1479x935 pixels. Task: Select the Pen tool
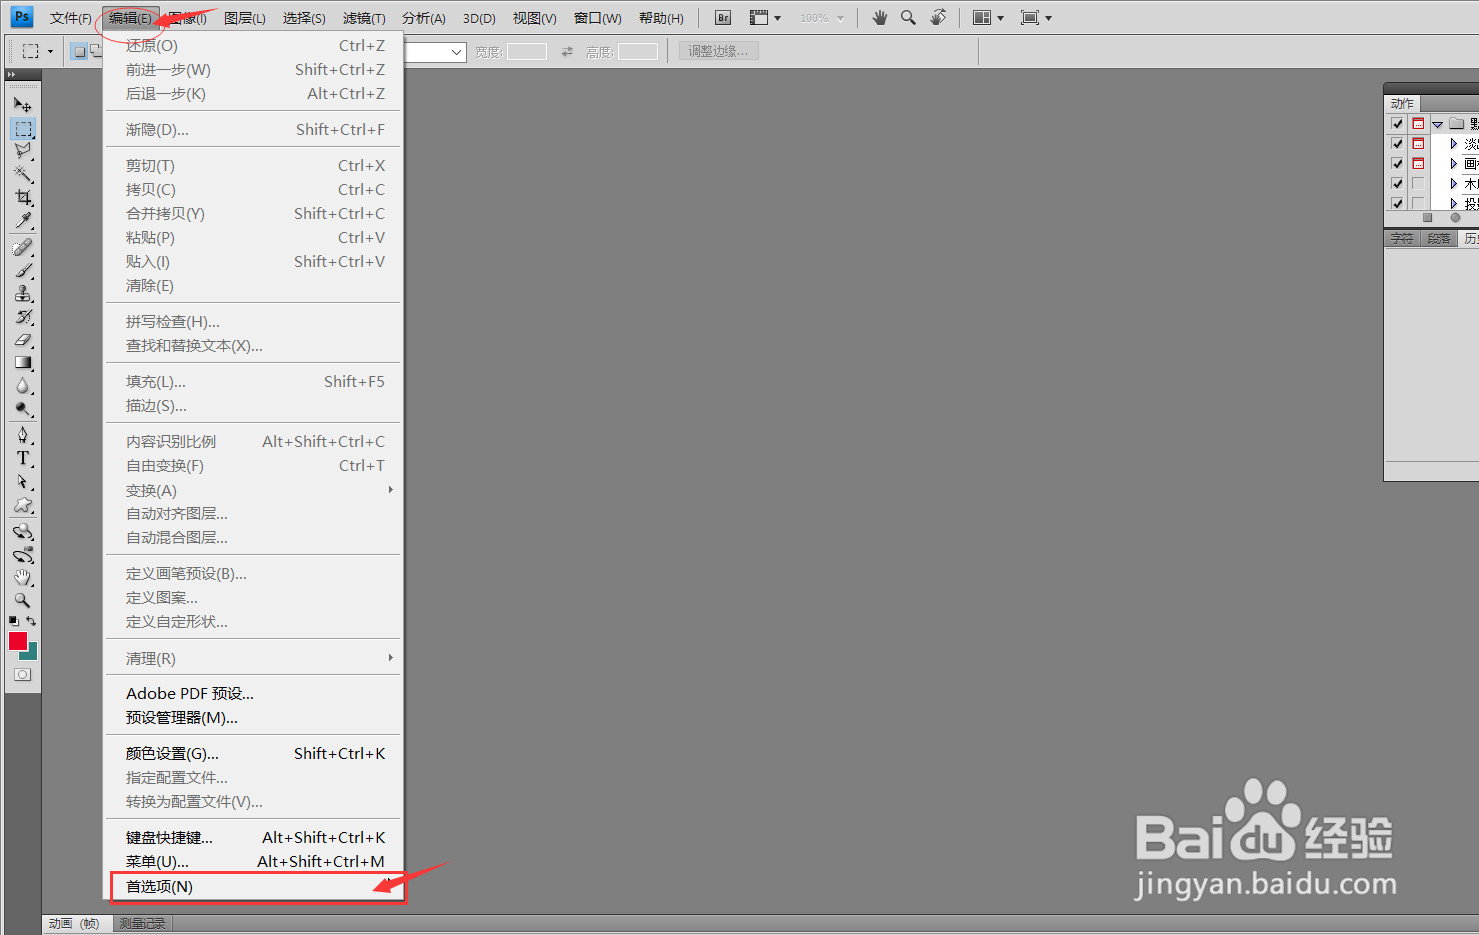(x=22, y=435)
